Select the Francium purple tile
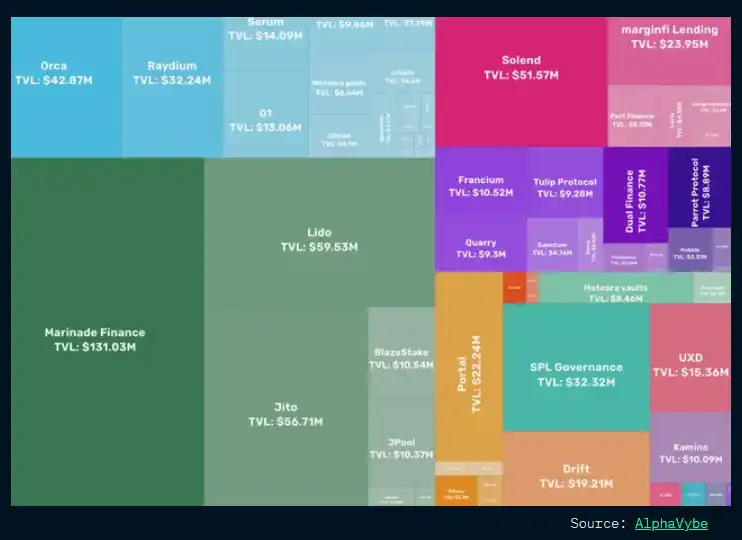 coord(480,186)
